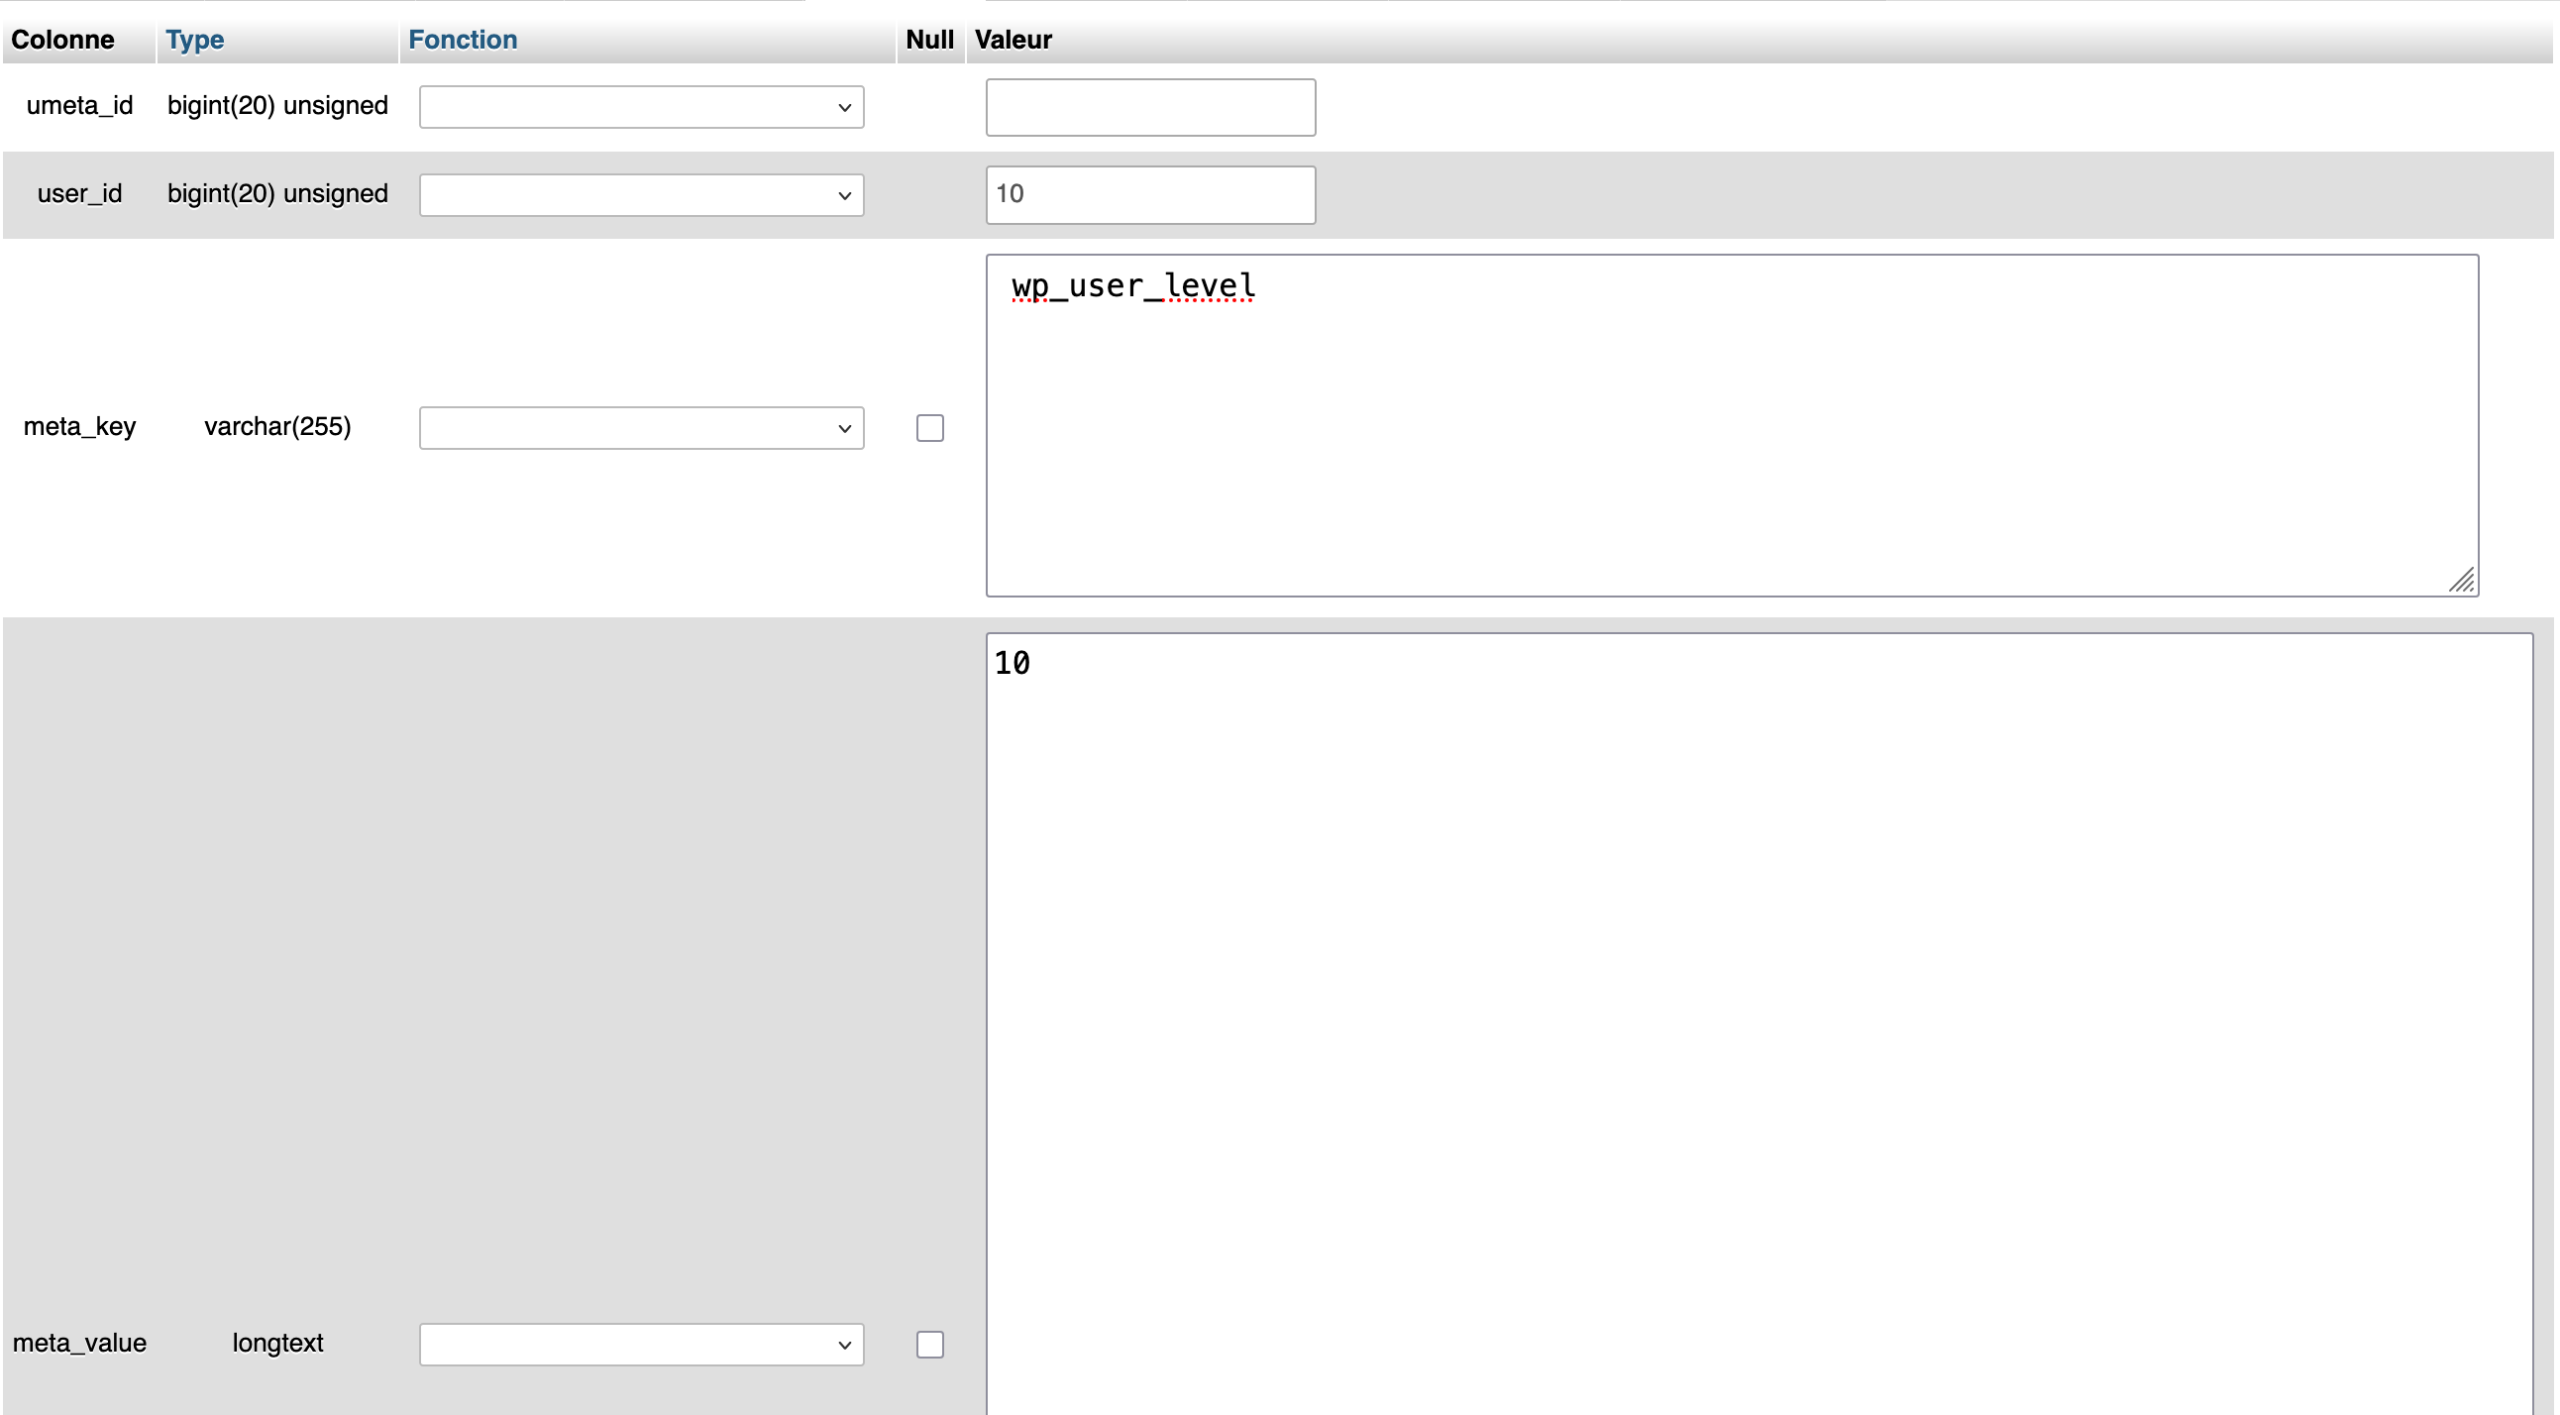Tick the Null checkbox for meta_key
The image size is (2560, 1415).
pyautogui.click(x=930, y=428)
